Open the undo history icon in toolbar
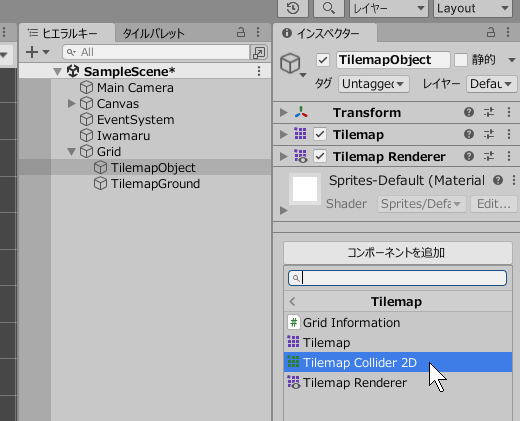The height and width of the screenshot is (421, 520). click(x=293, y=8)
